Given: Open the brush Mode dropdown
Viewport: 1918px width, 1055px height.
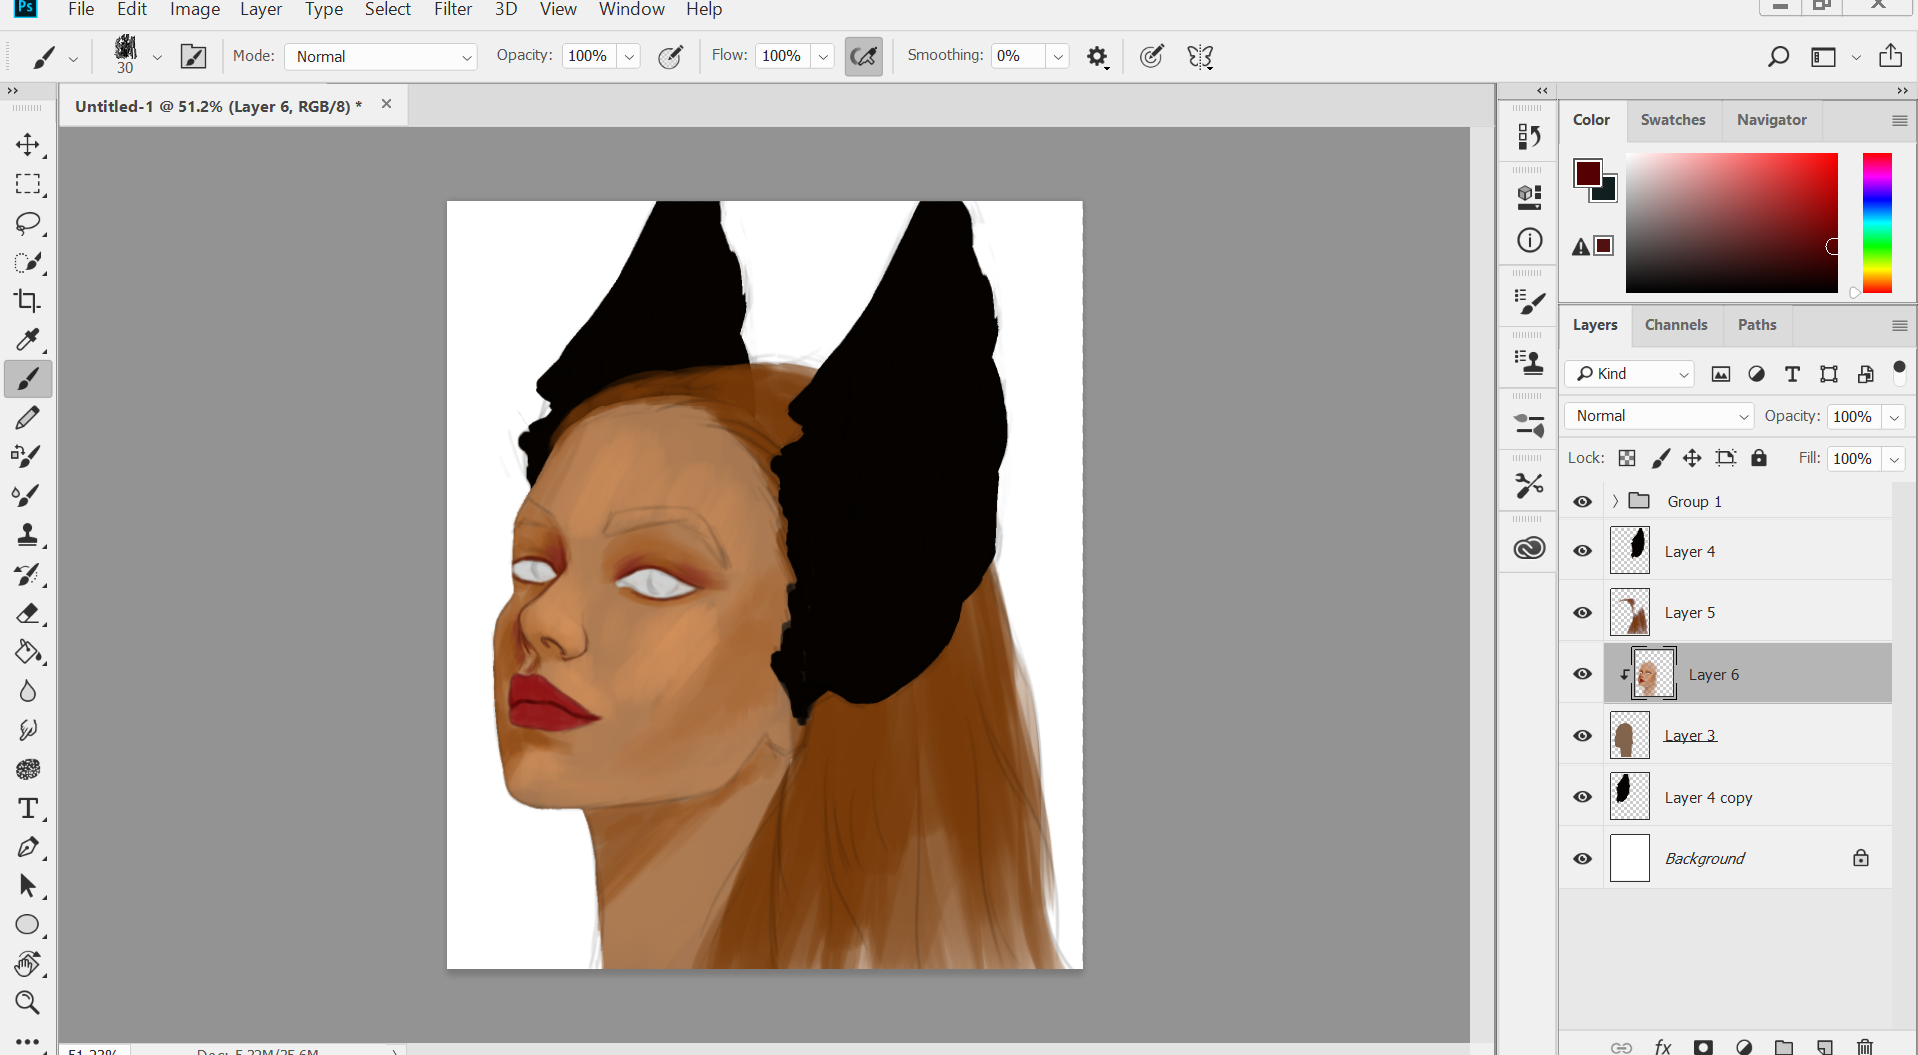Looking at the screenshot, I should click(x=381, y=57).
